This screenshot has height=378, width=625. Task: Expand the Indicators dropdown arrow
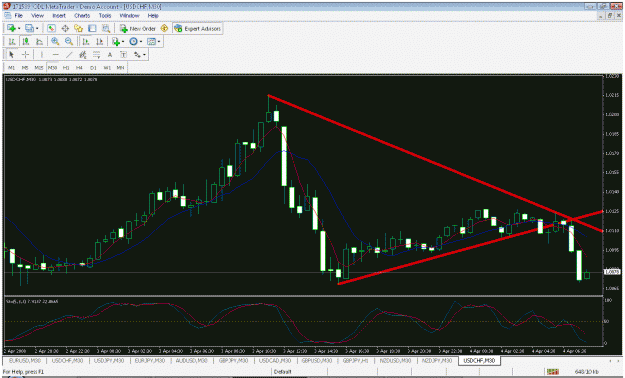(x=123, y=41)
